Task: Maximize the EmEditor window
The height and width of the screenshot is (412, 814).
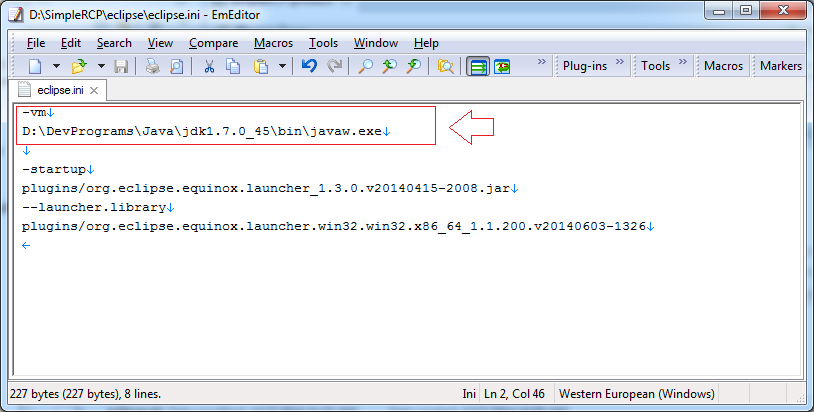Action: pos(746,10)
